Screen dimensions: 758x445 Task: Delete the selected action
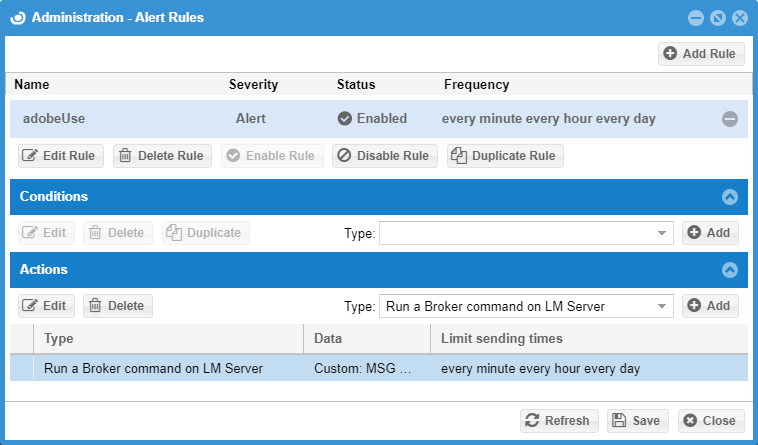118,306
